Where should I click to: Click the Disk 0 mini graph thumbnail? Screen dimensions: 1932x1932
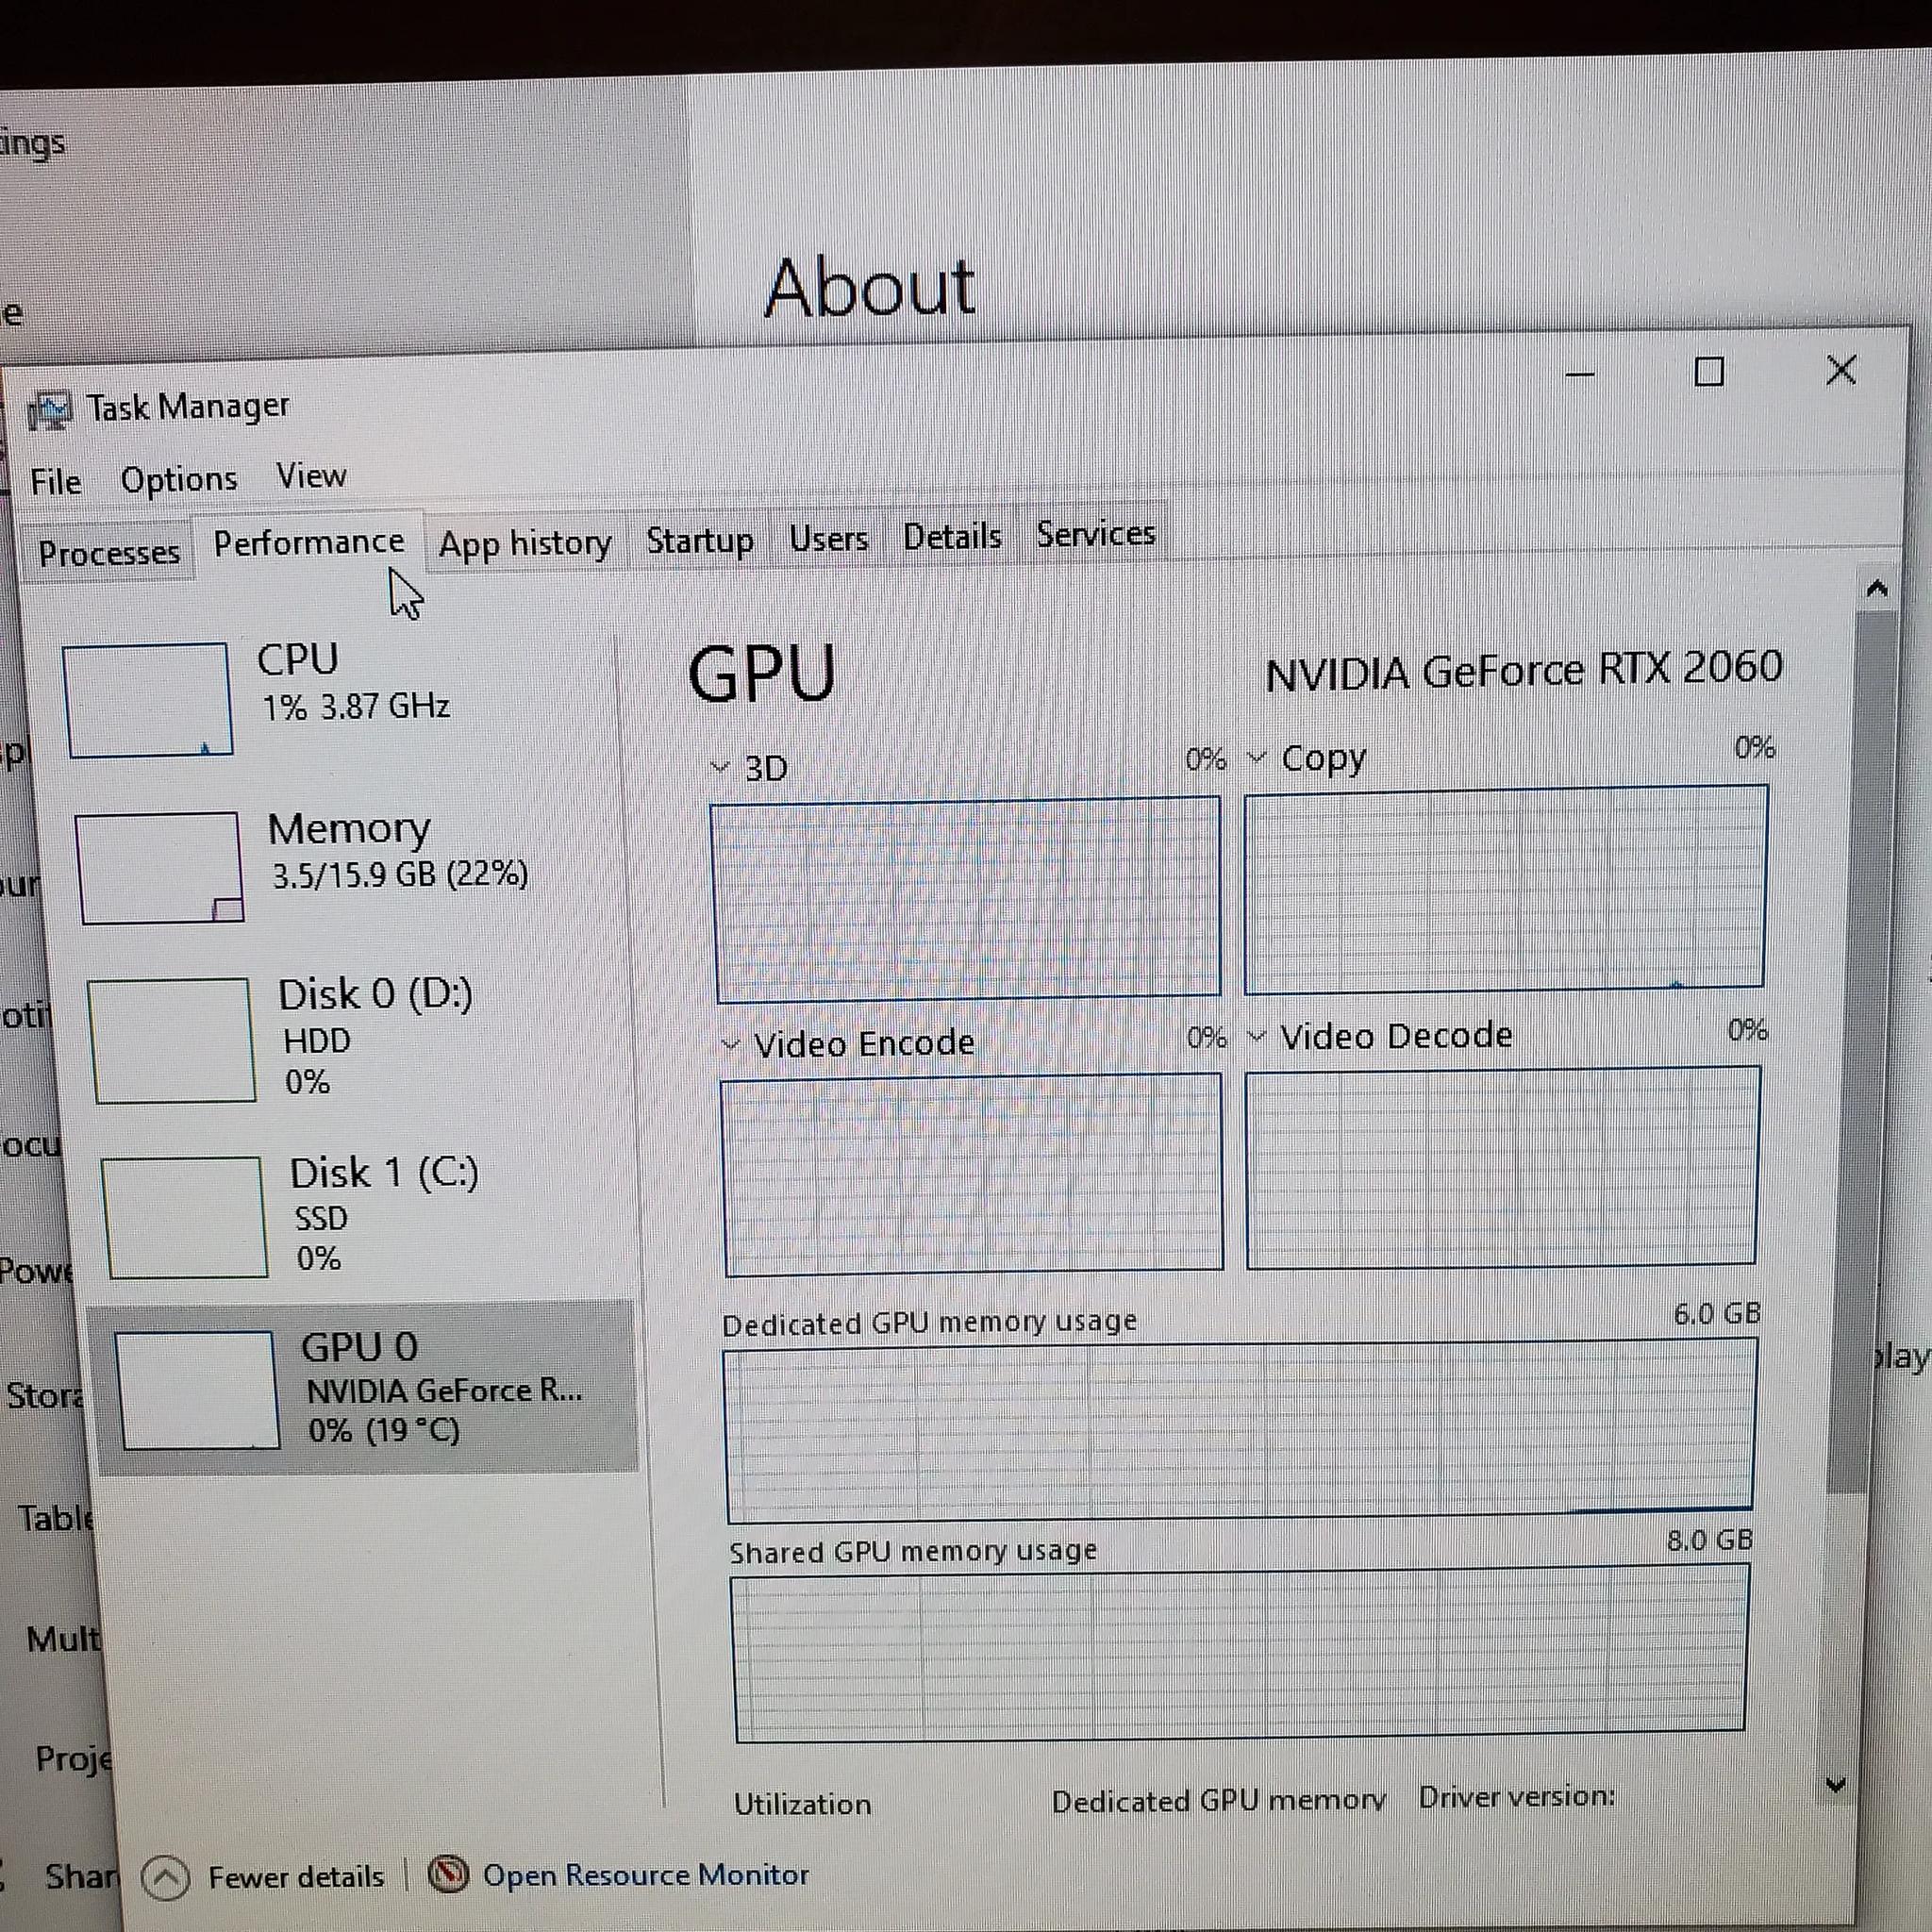[x=172, y=1040]
